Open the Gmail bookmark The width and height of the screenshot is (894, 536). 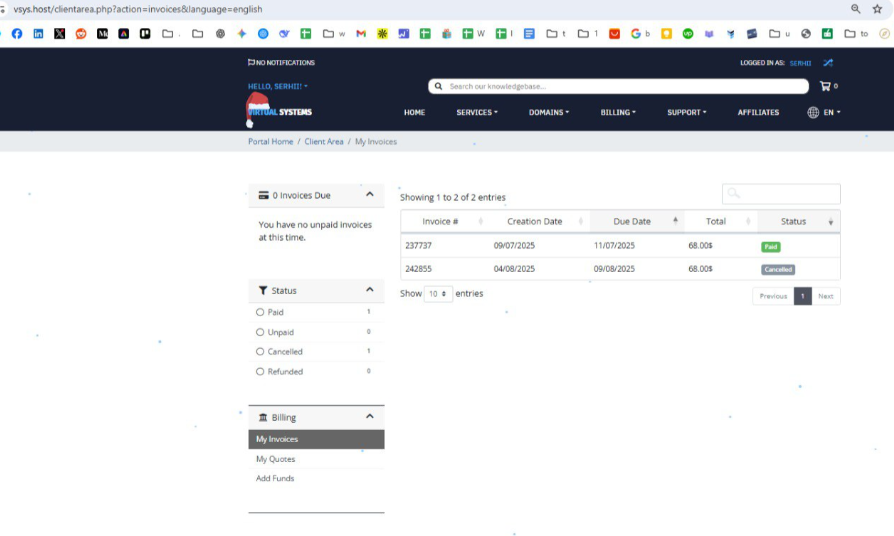pyautogui.click(x=361, y=34)
